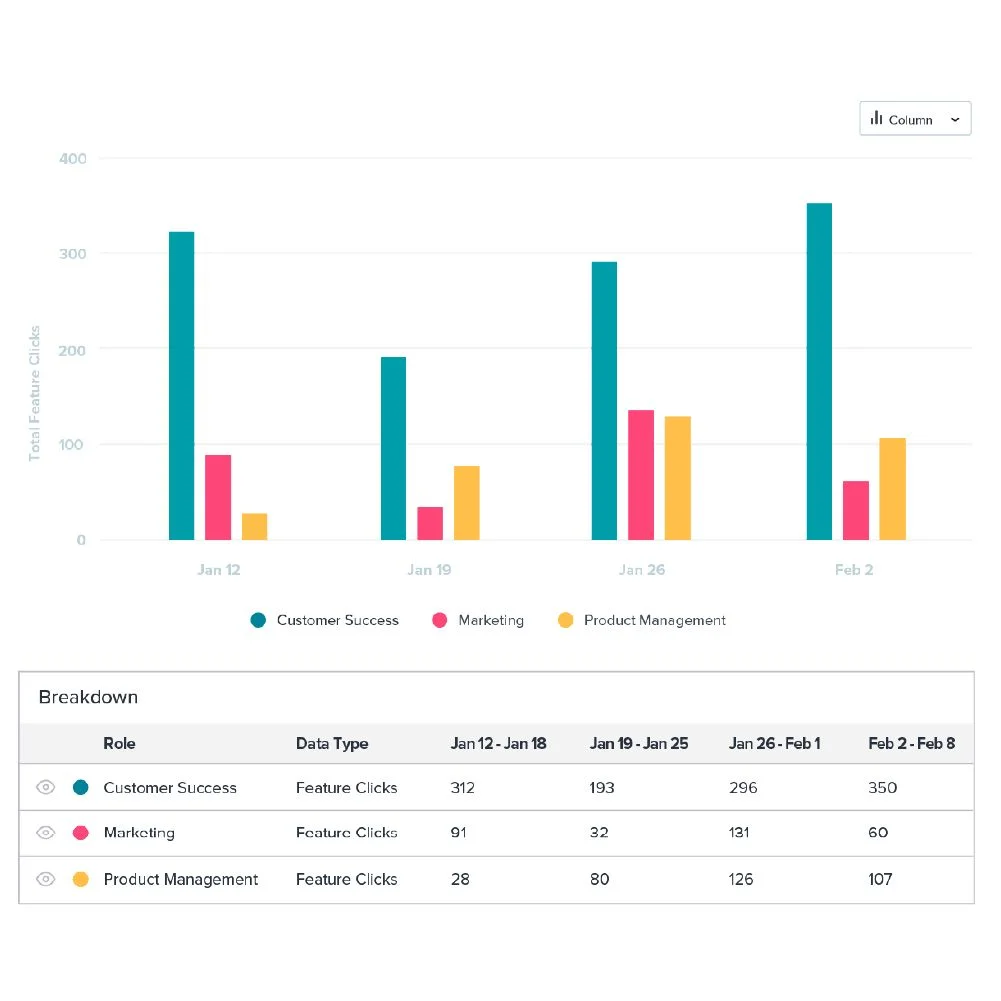Screen dimensions: 1001x1001
Task: Click the Product Management bar for Jan 19
Action: (x=467, y=503)
